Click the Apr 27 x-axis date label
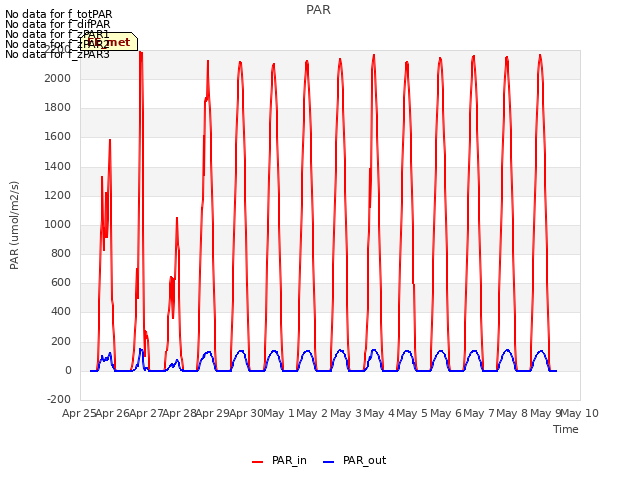Viewport: 640px width, 480px height. (x=146, y=413)
